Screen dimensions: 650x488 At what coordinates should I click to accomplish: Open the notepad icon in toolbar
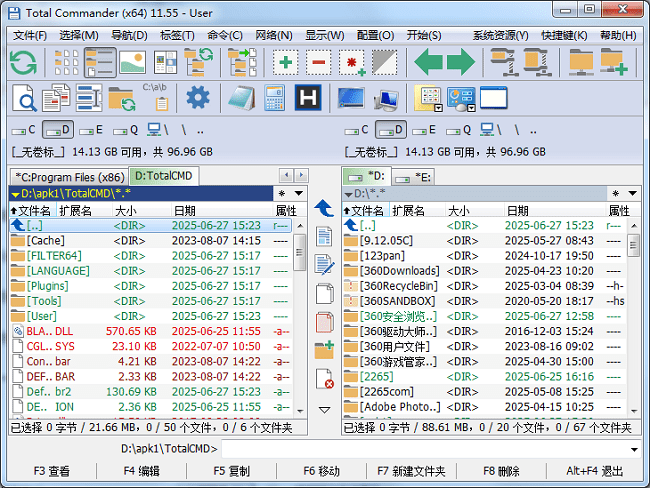point(242,98)
